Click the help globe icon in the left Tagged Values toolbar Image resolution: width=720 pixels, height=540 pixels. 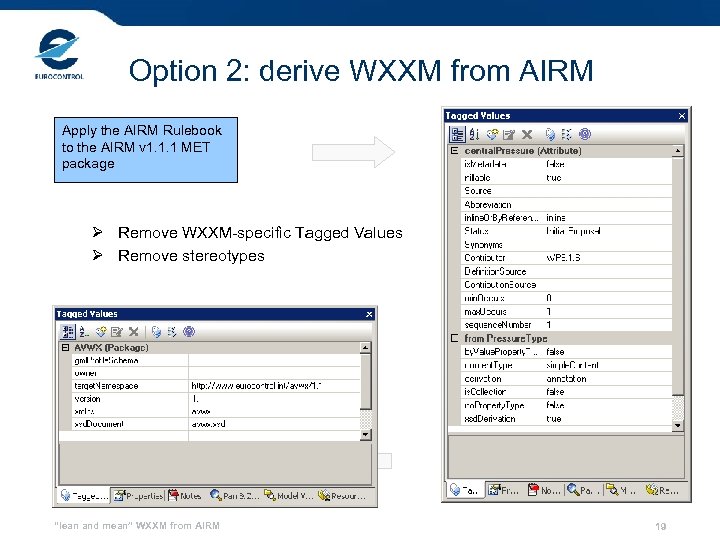point(189,332)
